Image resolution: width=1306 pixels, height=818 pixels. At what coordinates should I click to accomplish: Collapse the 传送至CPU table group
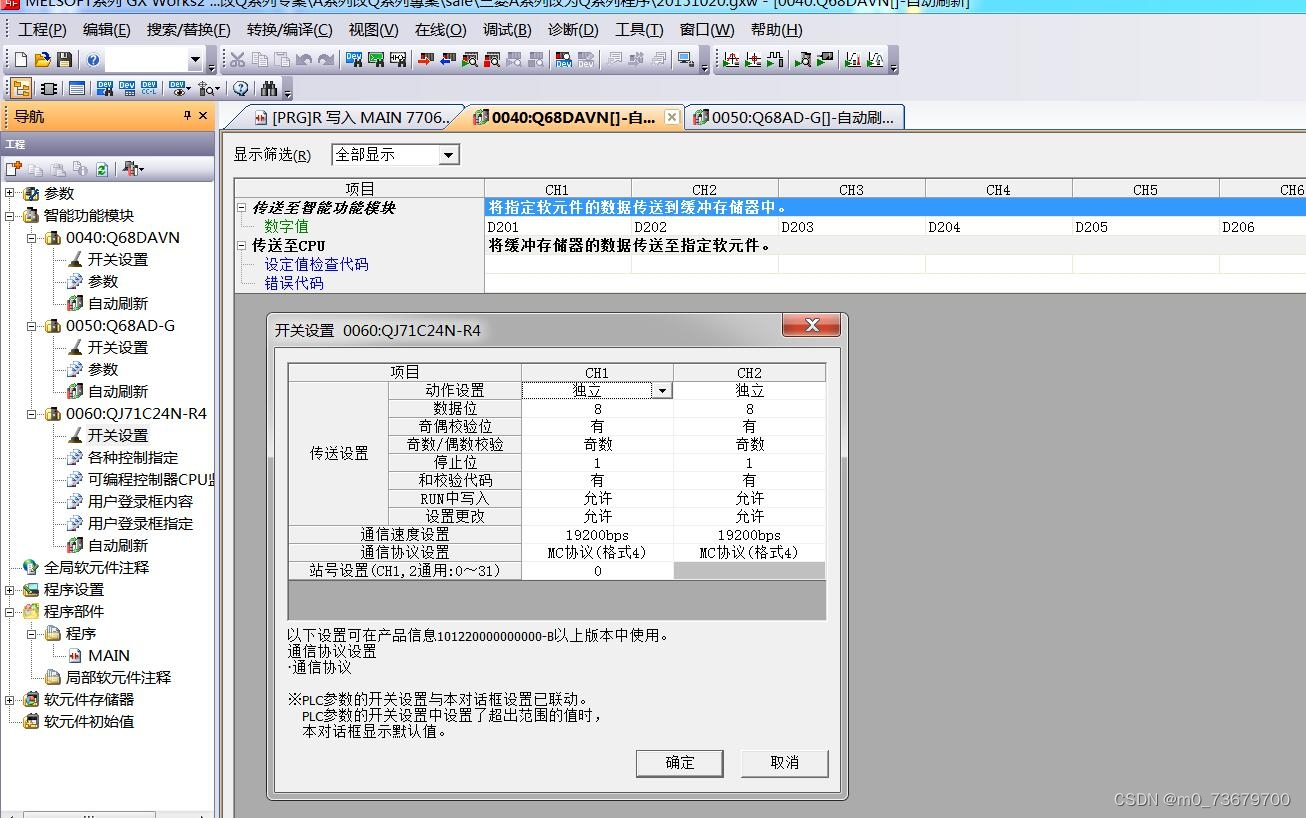click(241, 245)
